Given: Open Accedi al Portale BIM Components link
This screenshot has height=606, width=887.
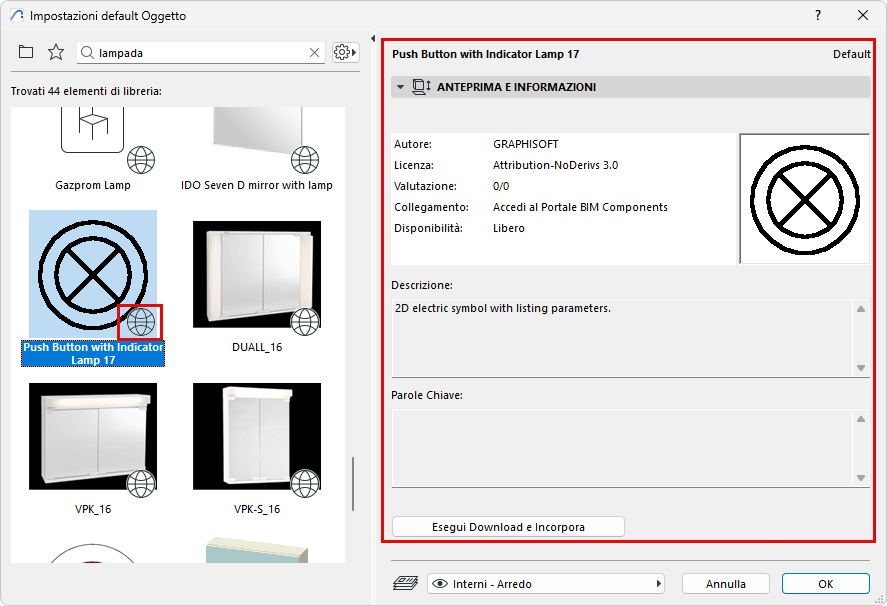Looking at the screenshot, I should tap(580, 207).
